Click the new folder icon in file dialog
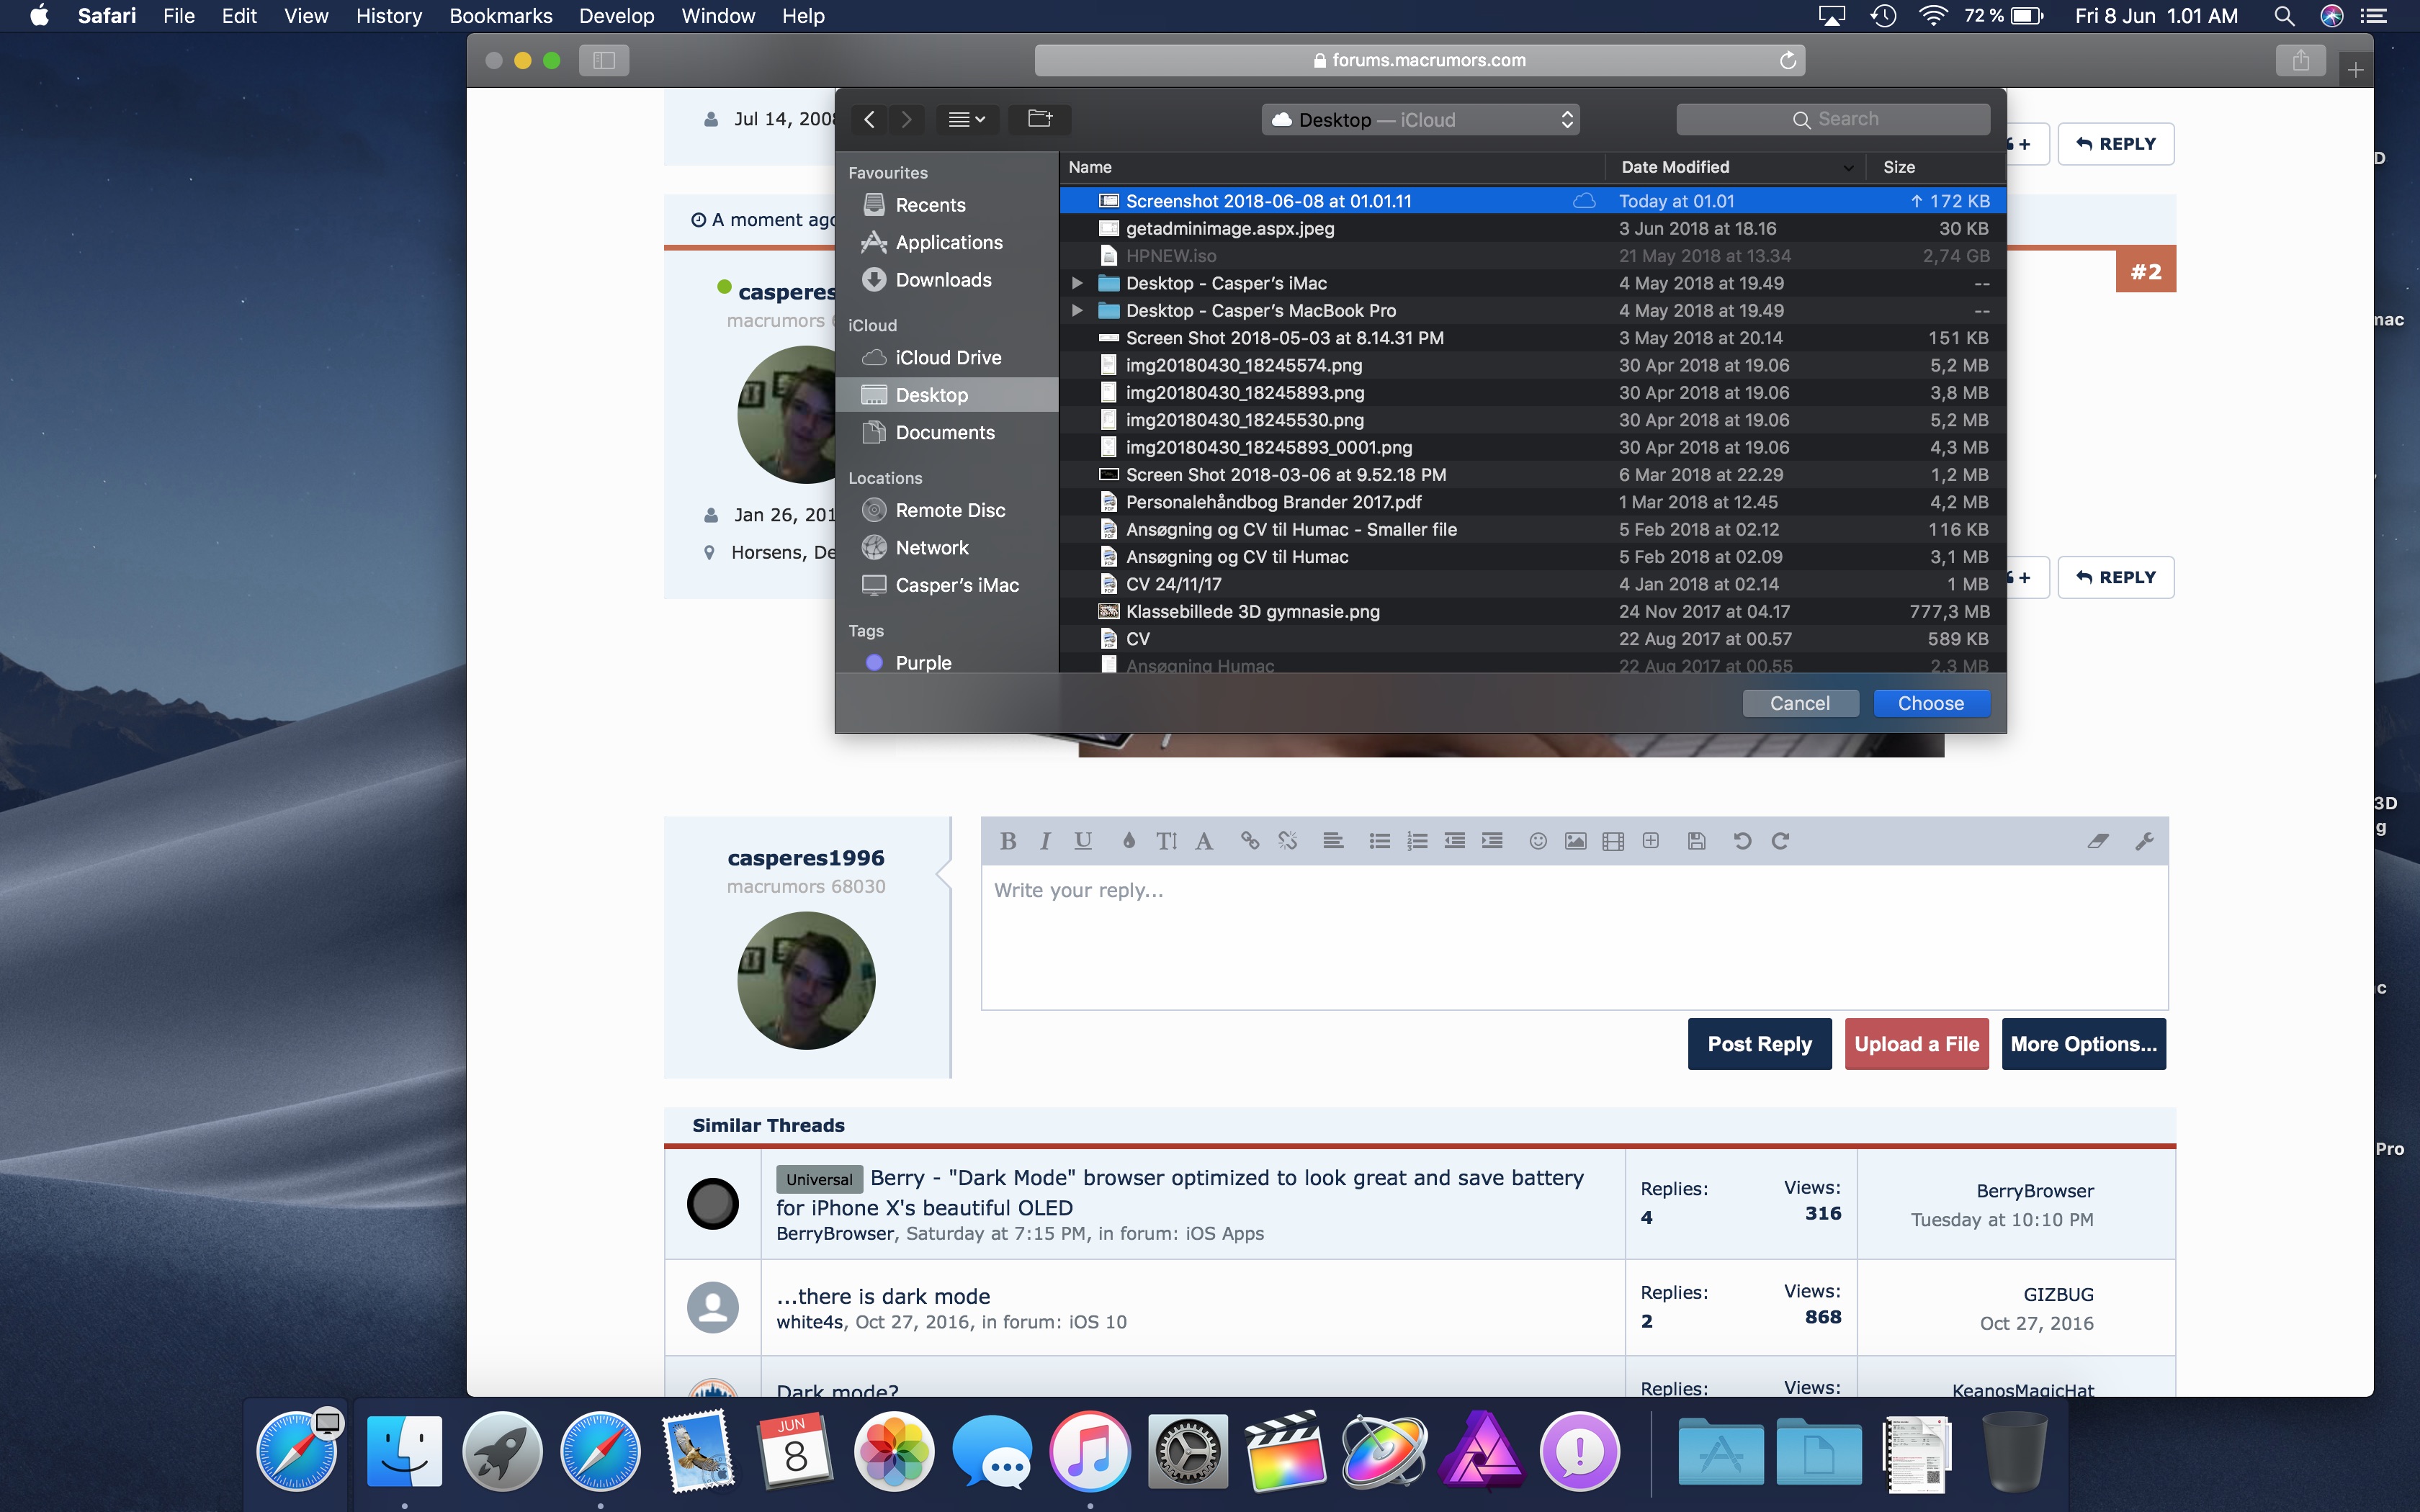This screenshot has height=1512, width=2420. (x=1040, y=119)
